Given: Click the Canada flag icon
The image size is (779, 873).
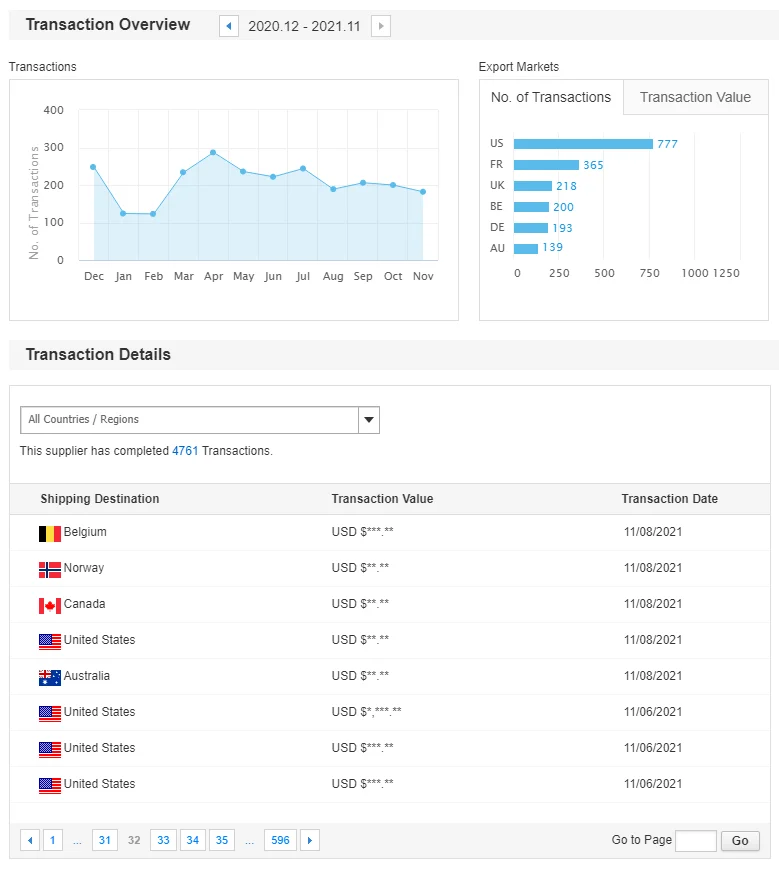Looking at the screenshot, I should pyautogui.click(x=50, y=606).
